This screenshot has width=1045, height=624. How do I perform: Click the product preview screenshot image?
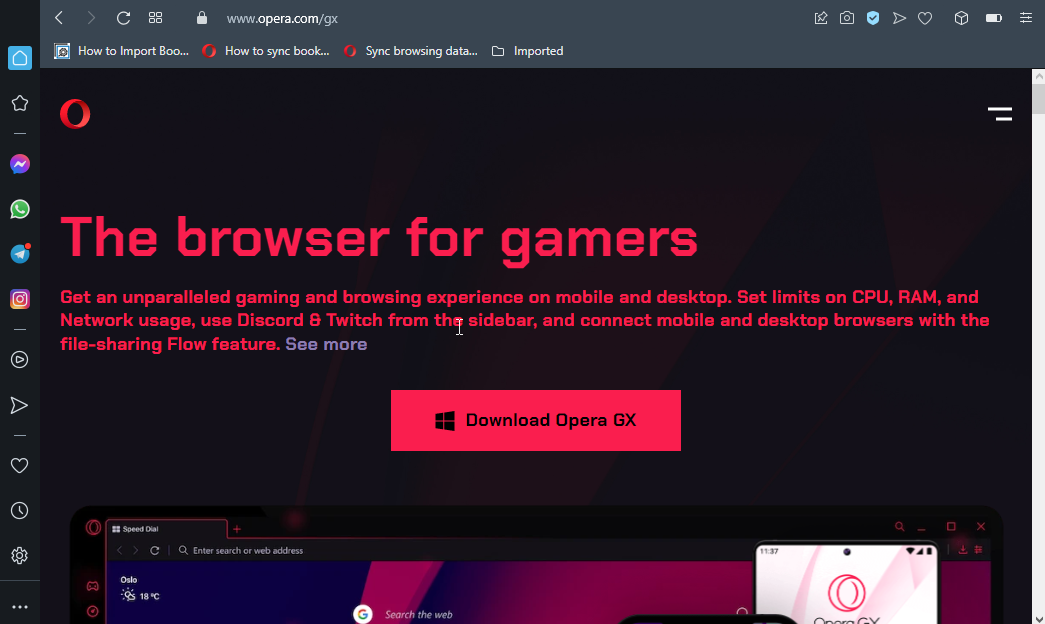pyautogui.click(x=536, y=565)
